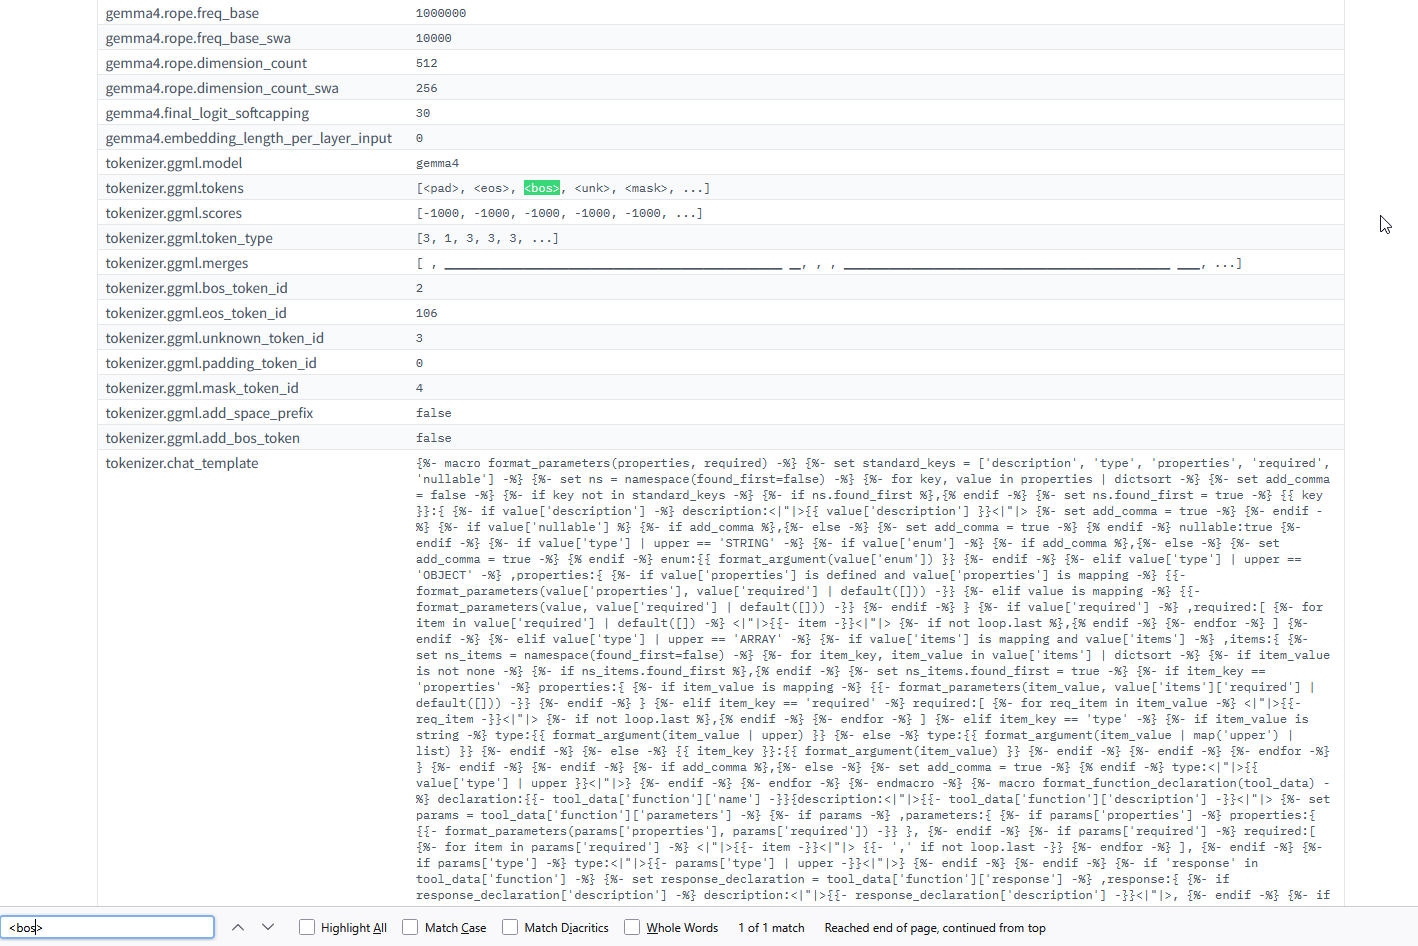Image resolution: width=1418 pixels, height=946 pixels.
Task: Click the mask_token_id value 4
Action: pyautogui.click(x=420, y=388)
